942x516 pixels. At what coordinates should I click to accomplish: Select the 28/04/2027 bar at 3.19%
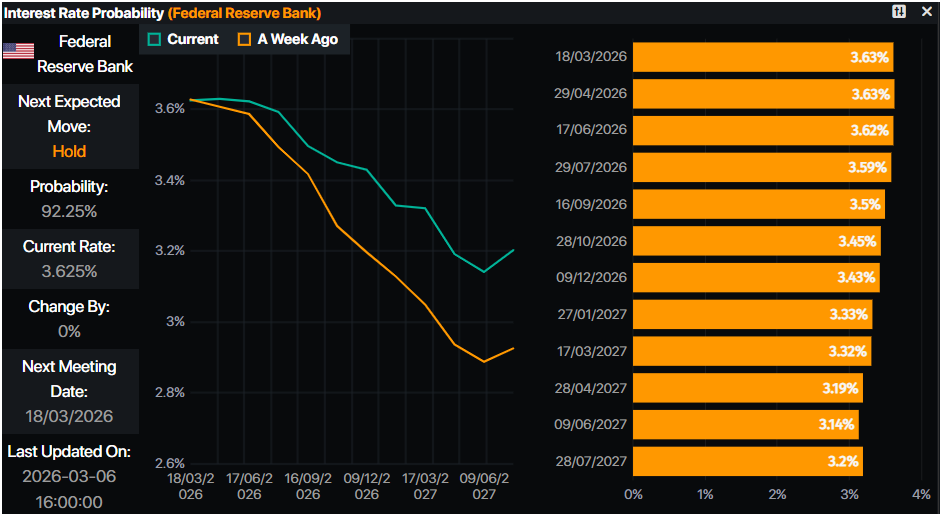click(x=747, y=388)
